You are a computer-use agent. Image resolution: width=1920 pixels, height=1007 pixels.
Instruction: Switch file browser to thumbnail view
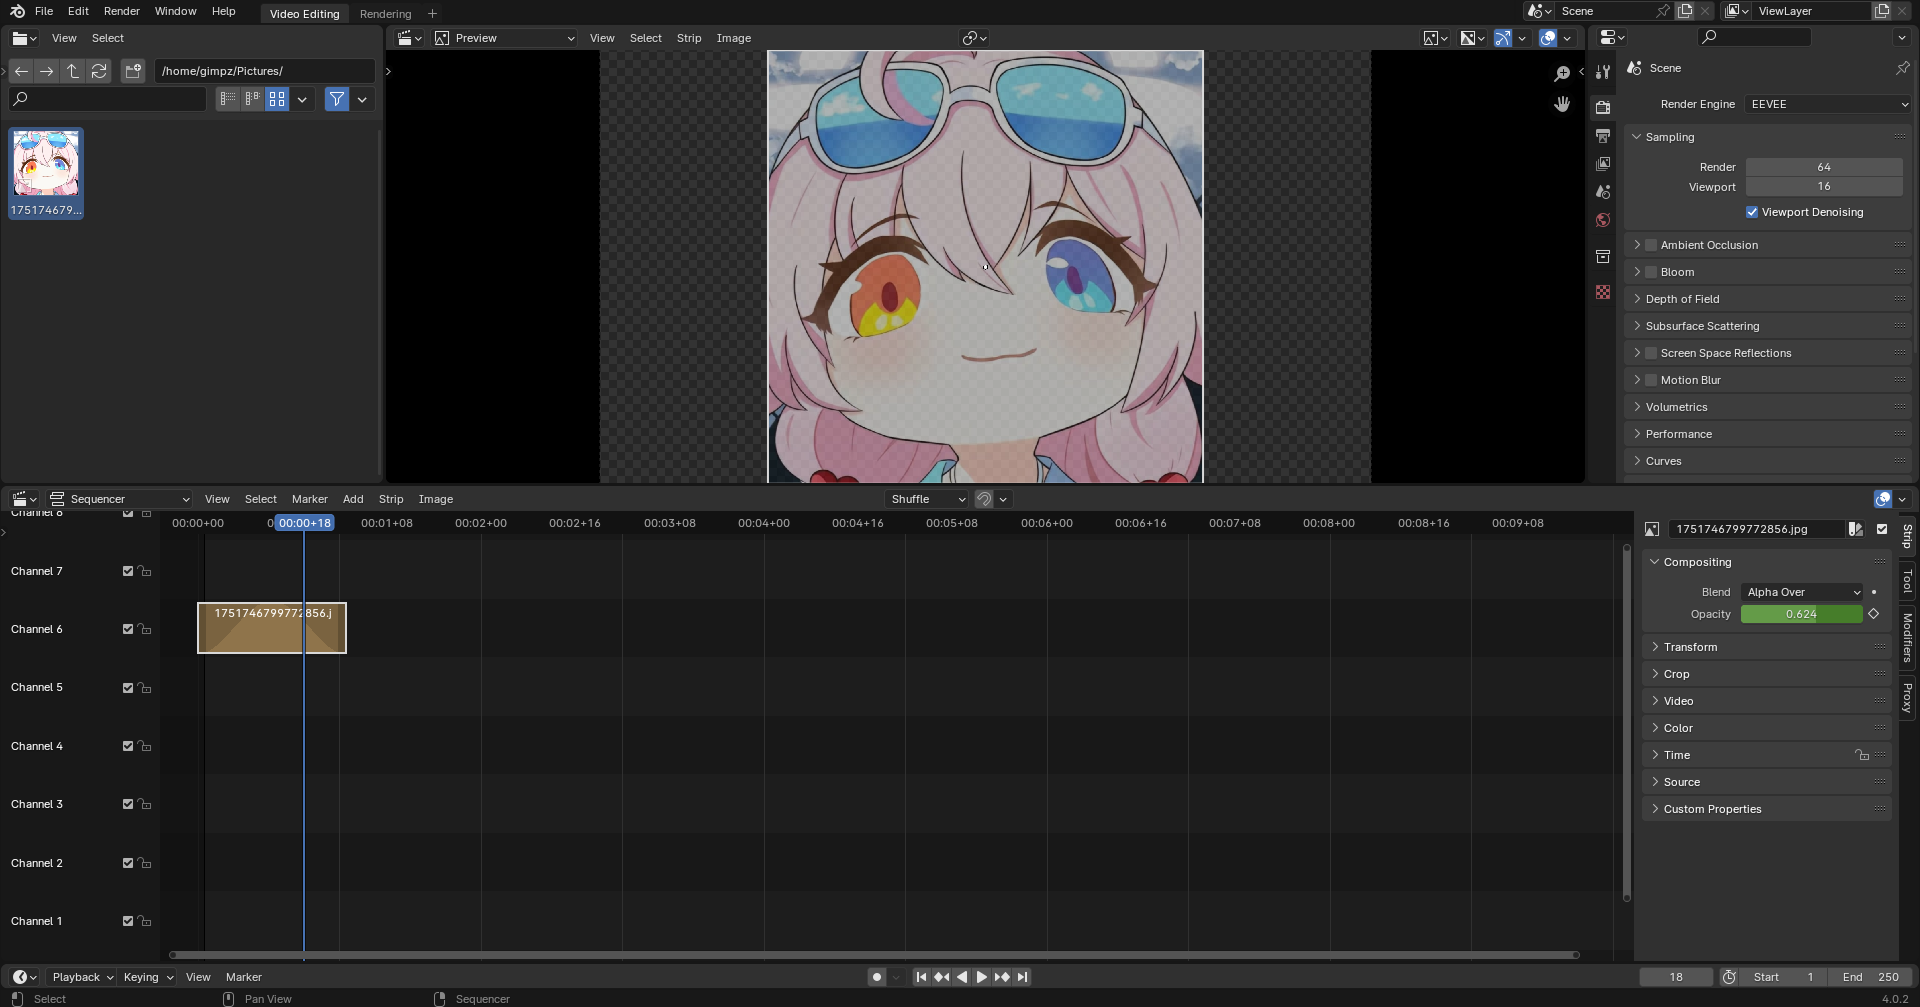277,99
